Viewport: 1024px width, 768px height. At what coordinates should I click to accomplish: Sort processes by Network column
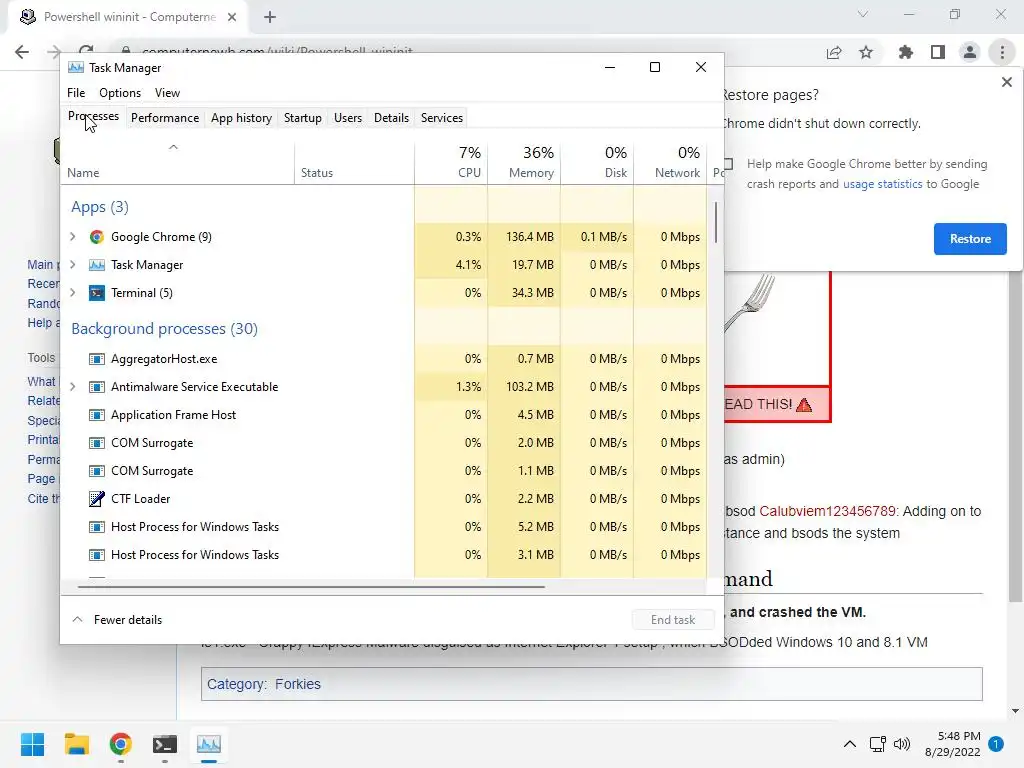(671, 161)
